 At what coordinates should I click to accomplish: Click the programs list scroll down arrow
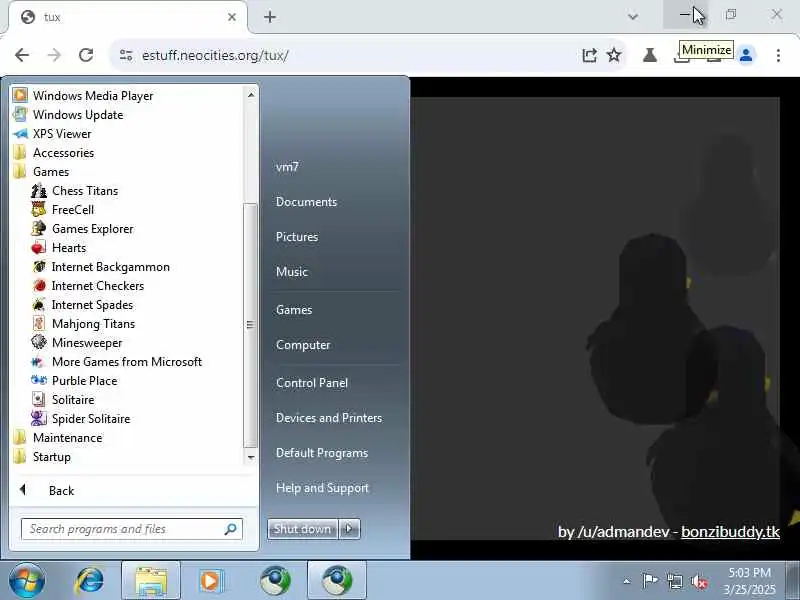click(x=251, y=457)
